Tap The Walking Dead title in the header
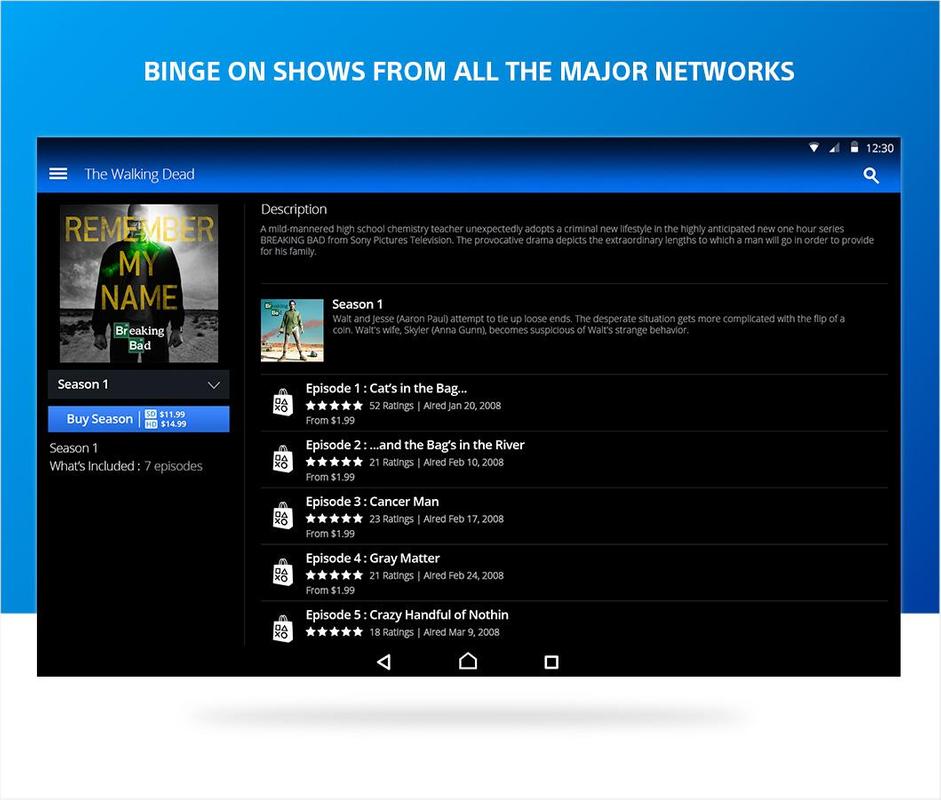This screenshot has width=941, height=800. 139,174
